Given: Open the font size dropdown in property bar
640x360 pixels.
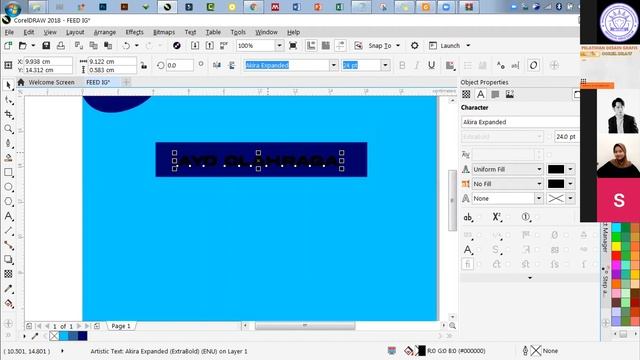Looking at the screenshot, I should (385, 65).
